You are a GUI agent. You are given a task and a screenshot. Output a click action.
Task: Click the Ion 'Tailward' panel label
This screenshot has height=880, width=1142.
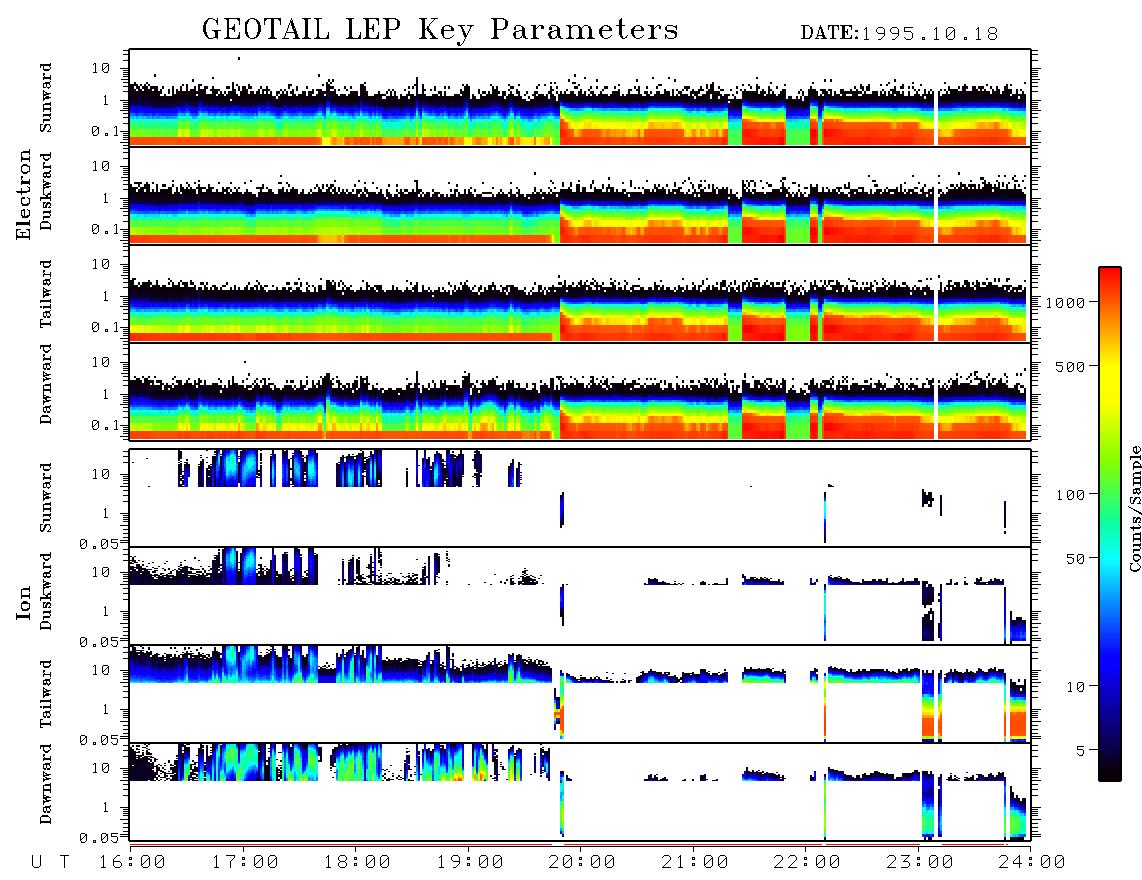pos(46,694)
